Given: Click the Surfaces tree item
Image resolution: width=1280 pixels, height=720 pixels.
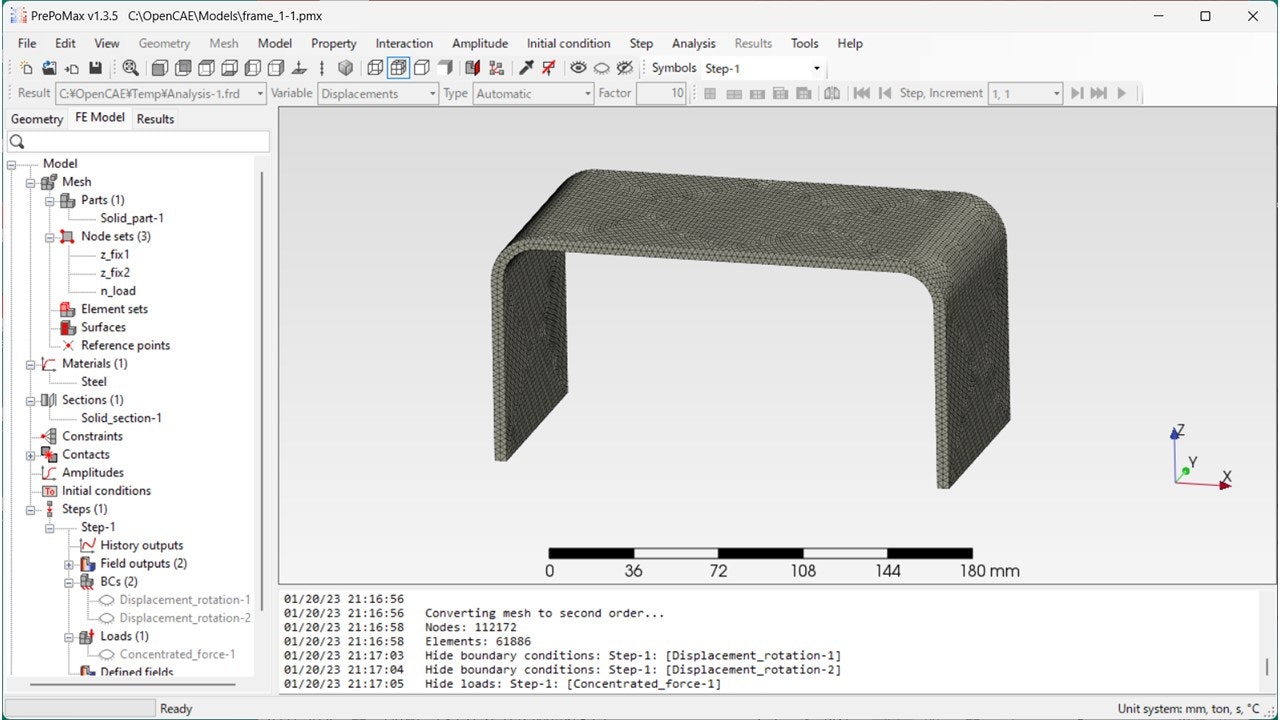Looking at the screenshot, I should coord(103,327).
